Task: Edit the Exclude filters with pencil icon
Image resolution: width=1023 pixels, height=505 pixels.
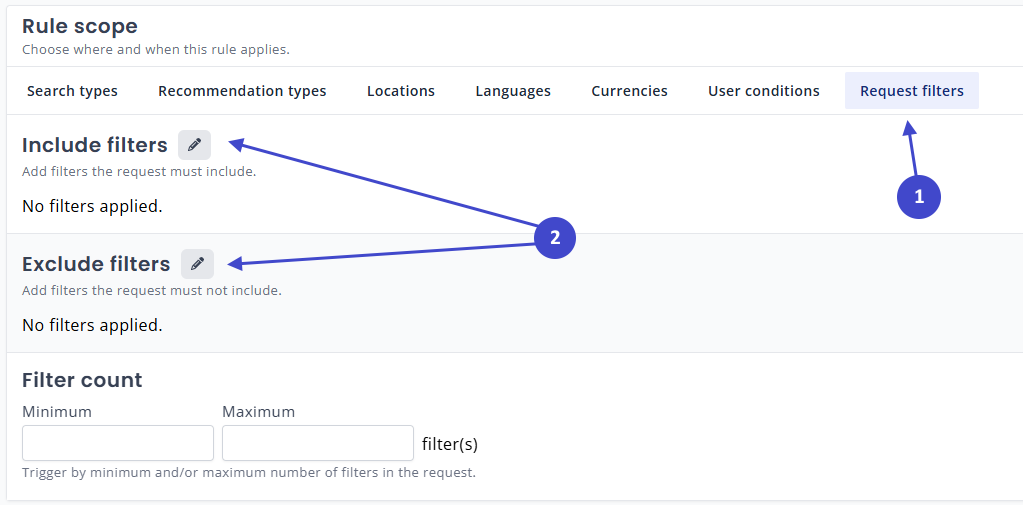Action: pyautogui.click(x=197, y=264)
